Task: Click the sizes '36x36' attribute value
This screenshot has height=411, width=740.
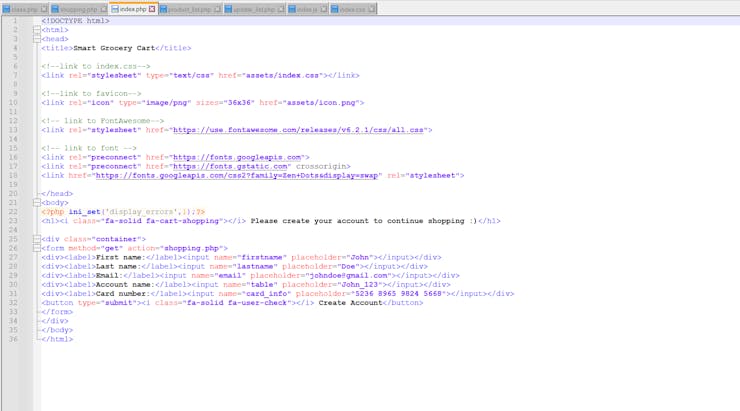Action: click(239, 102)
